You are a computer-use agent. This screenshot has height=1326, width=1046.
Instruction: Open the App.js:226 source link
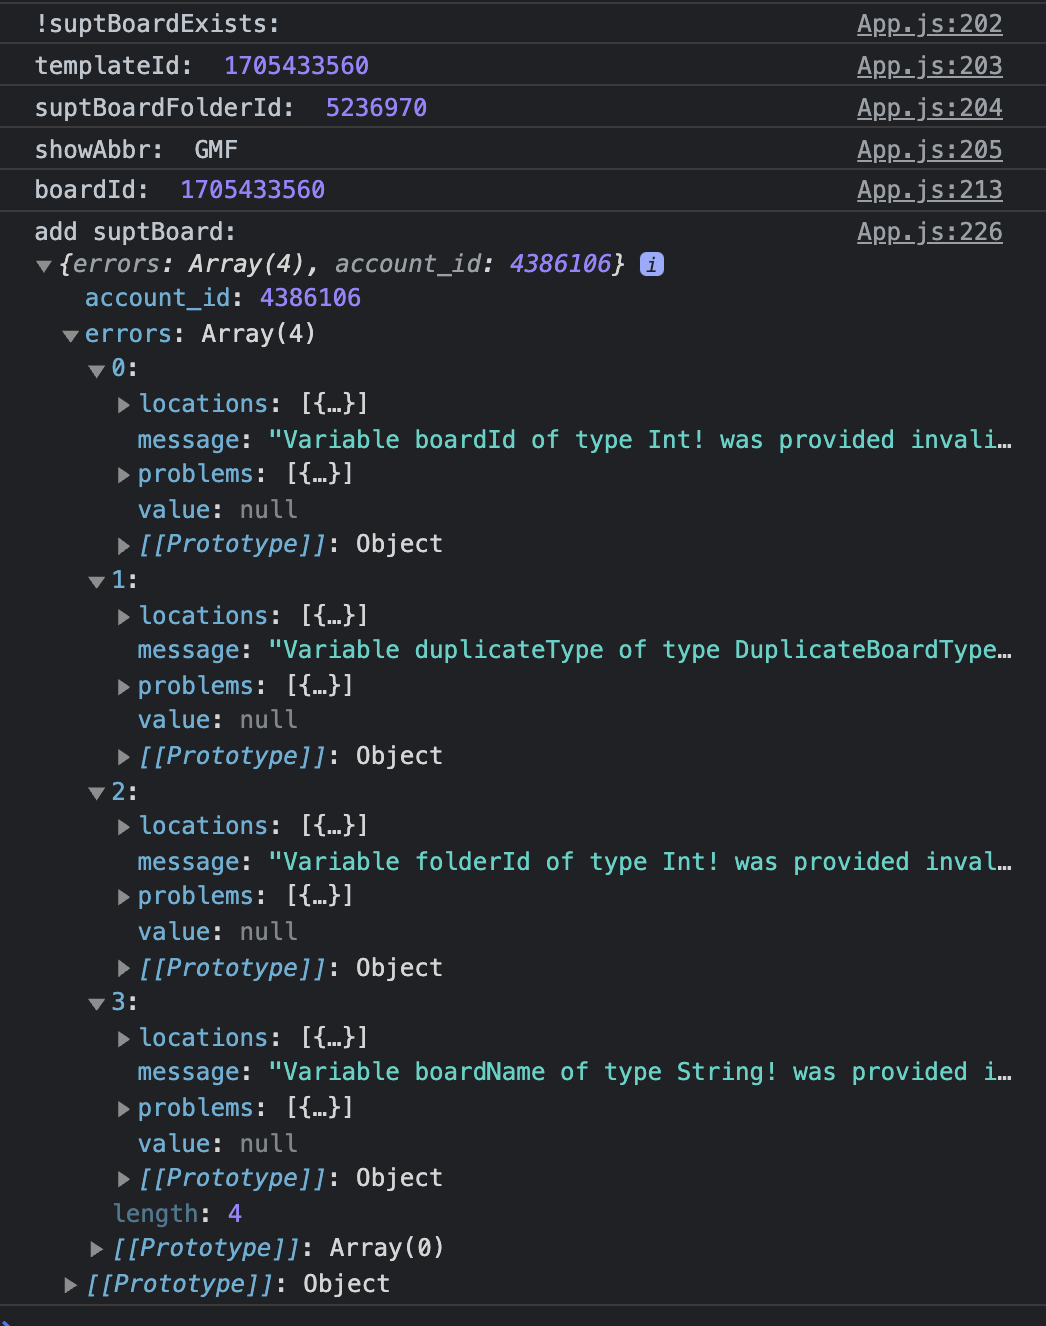tap(929, 232)
